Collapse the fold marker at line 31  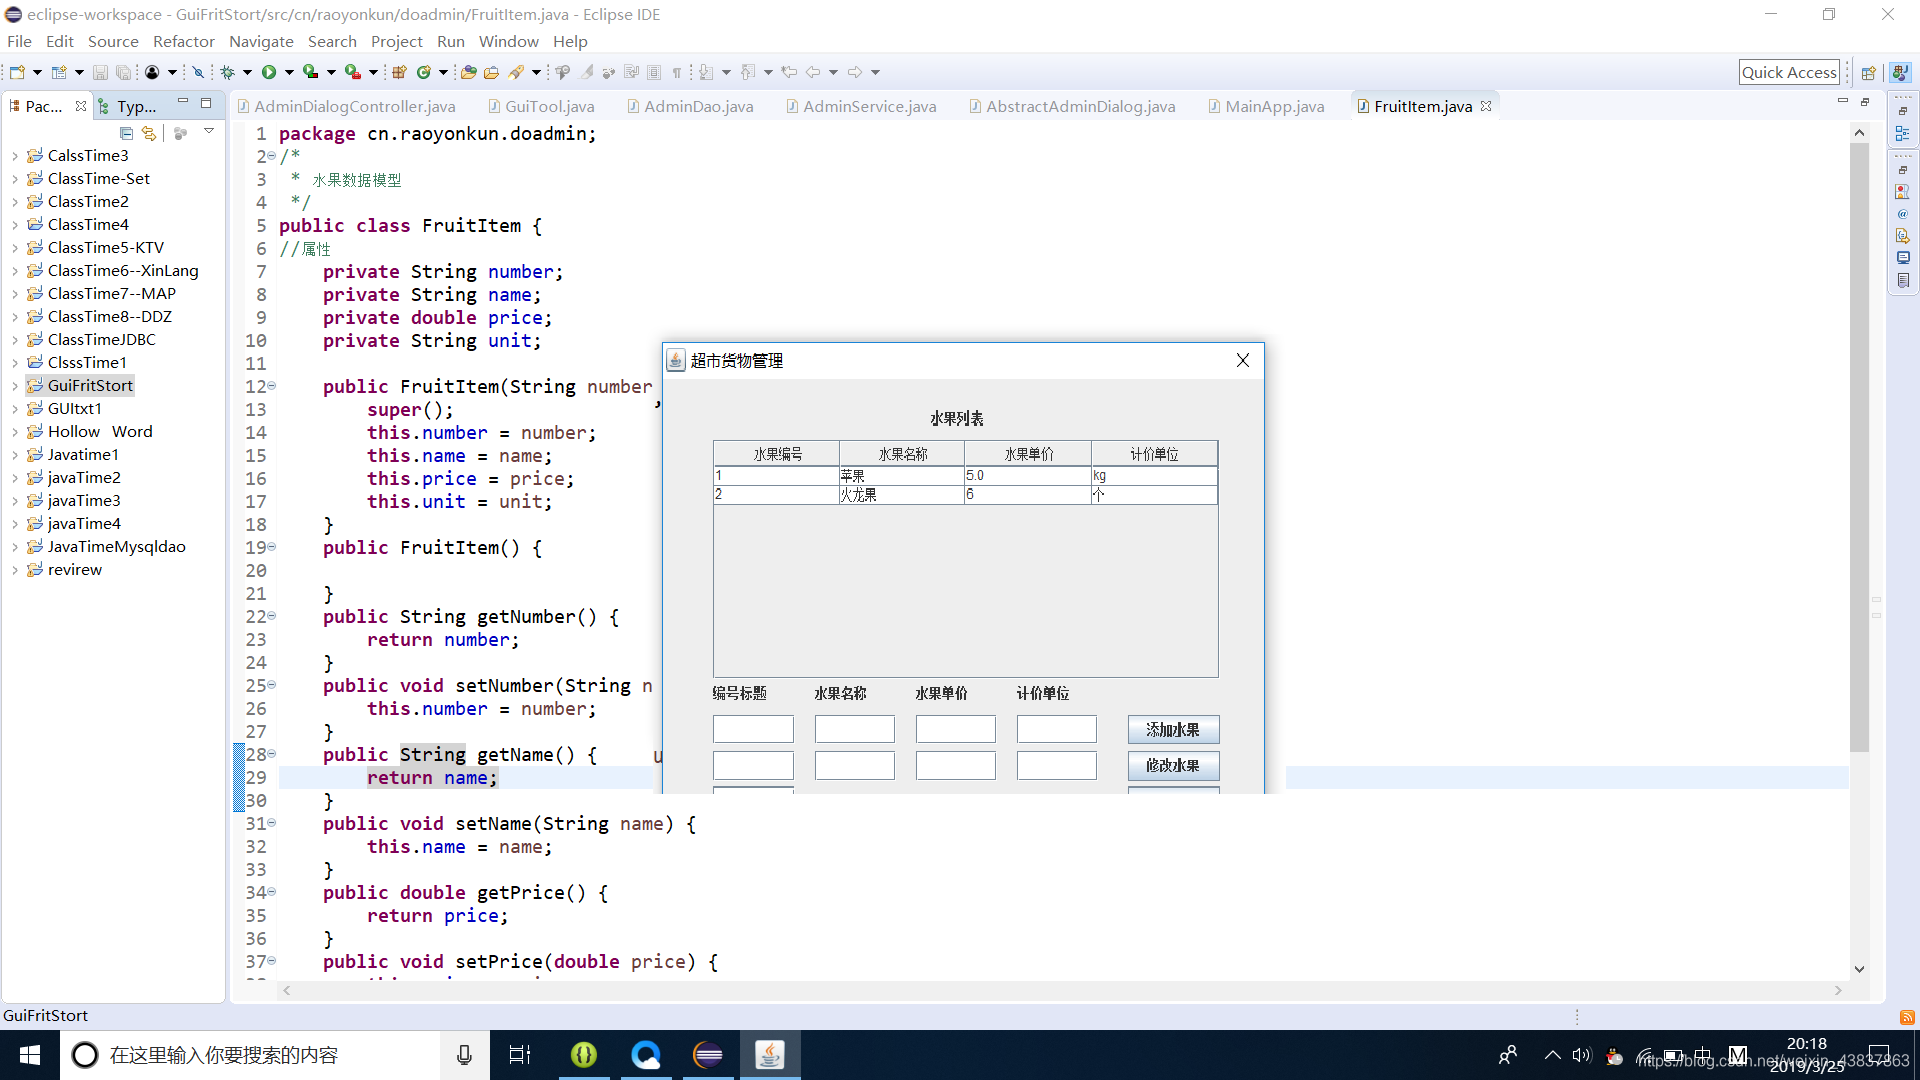point(271,823)
